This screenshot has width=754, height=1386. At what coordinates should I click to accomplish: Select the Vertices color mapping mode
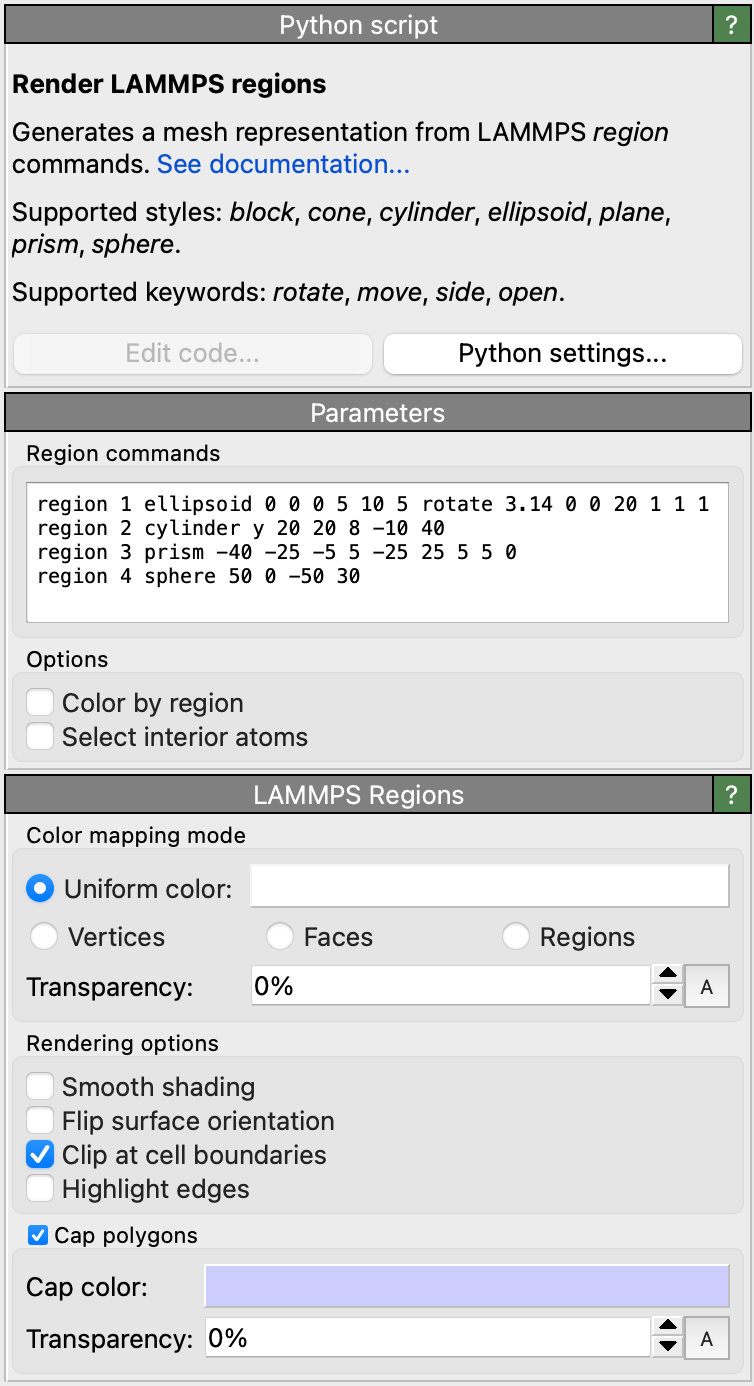tap(44, 937)
